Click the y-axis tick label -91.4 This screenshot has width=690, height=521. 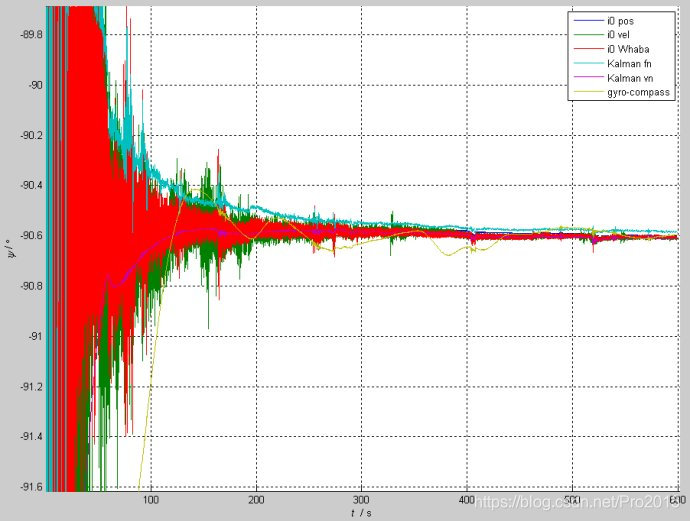coord(31,437)
